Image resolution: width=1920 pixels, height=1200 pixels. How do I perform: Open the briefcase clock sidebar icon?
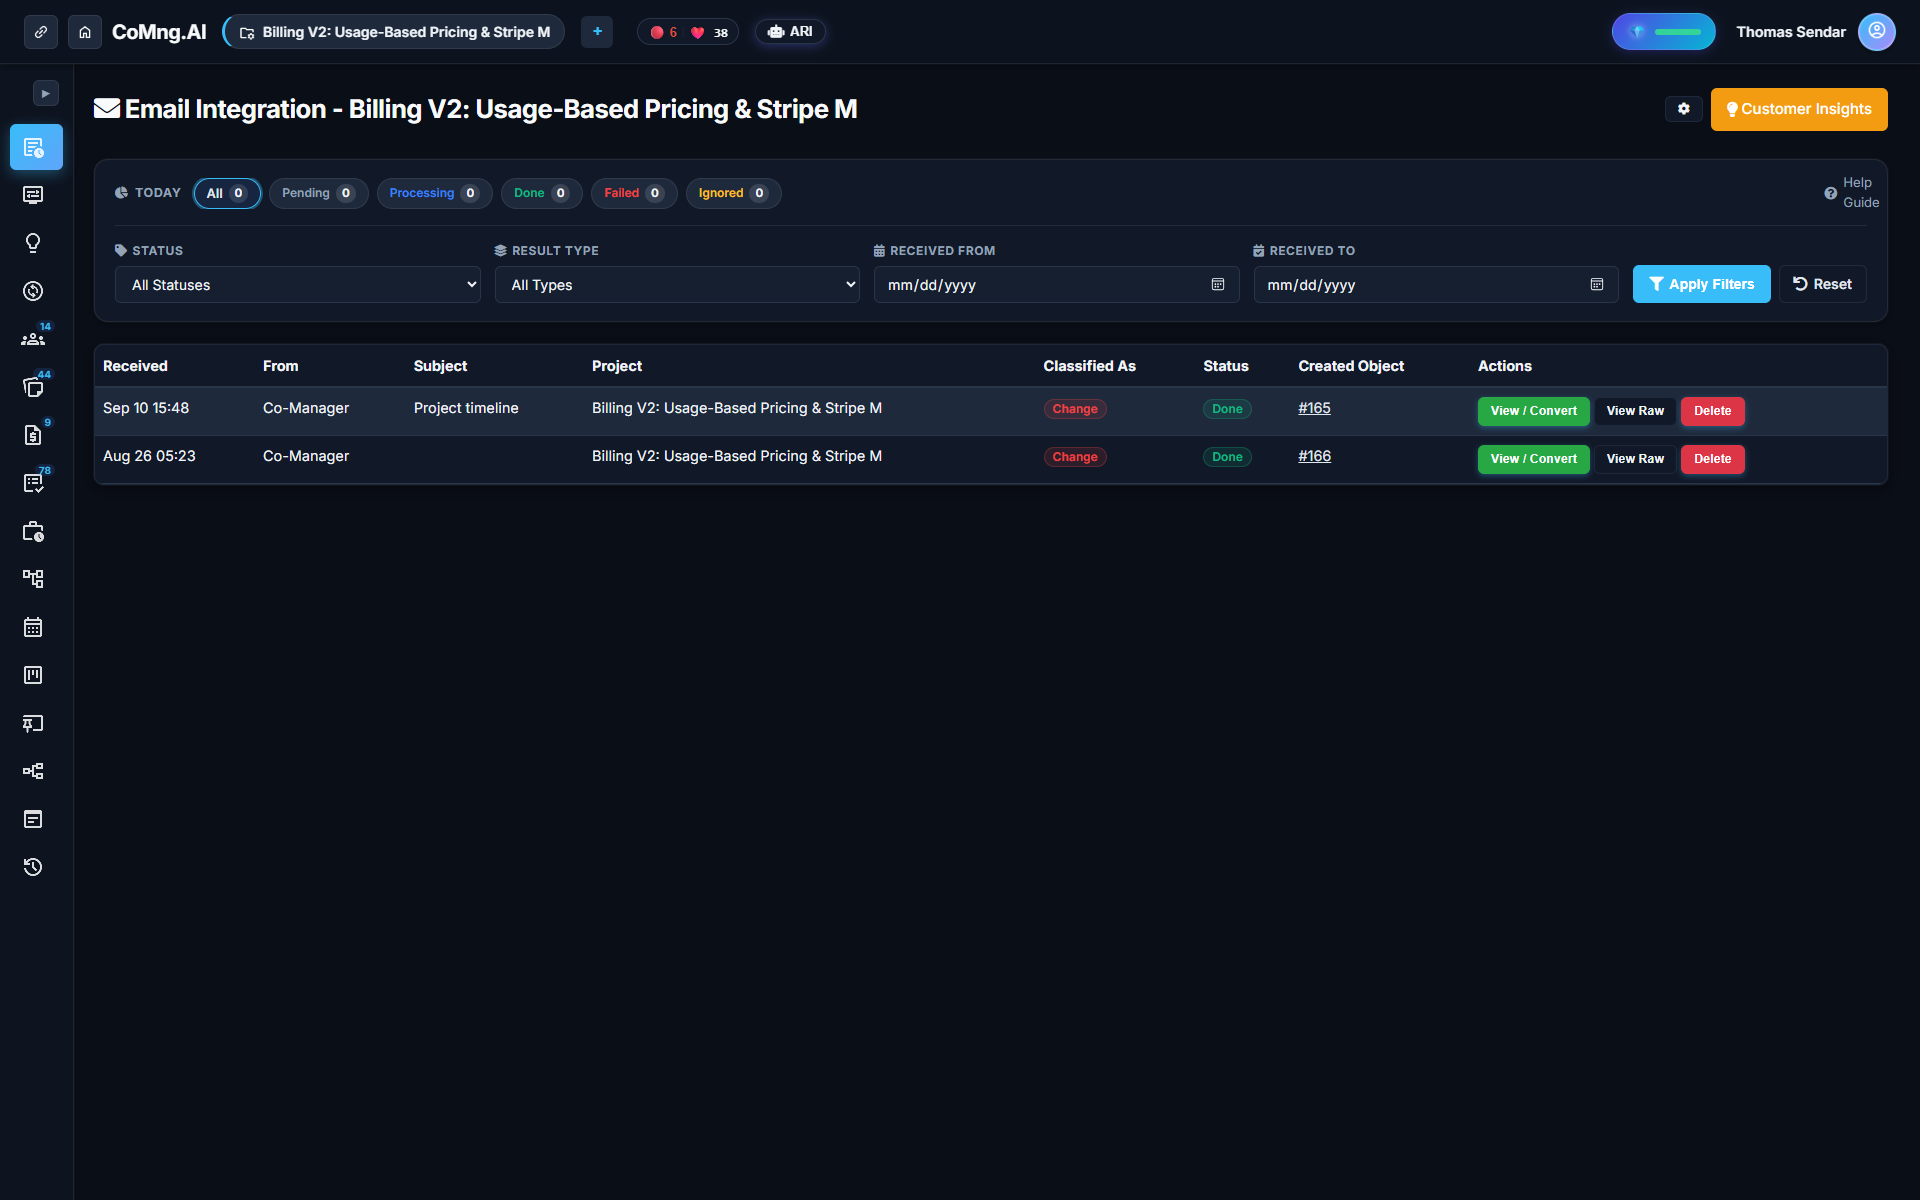[x=33, y=531]
